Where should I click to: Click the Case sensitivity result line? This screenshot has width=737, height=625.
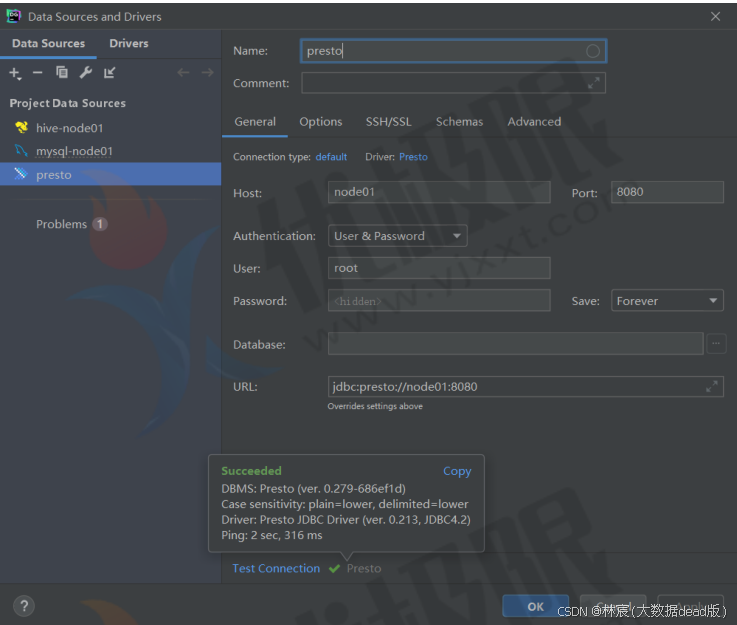click(345, 504)
